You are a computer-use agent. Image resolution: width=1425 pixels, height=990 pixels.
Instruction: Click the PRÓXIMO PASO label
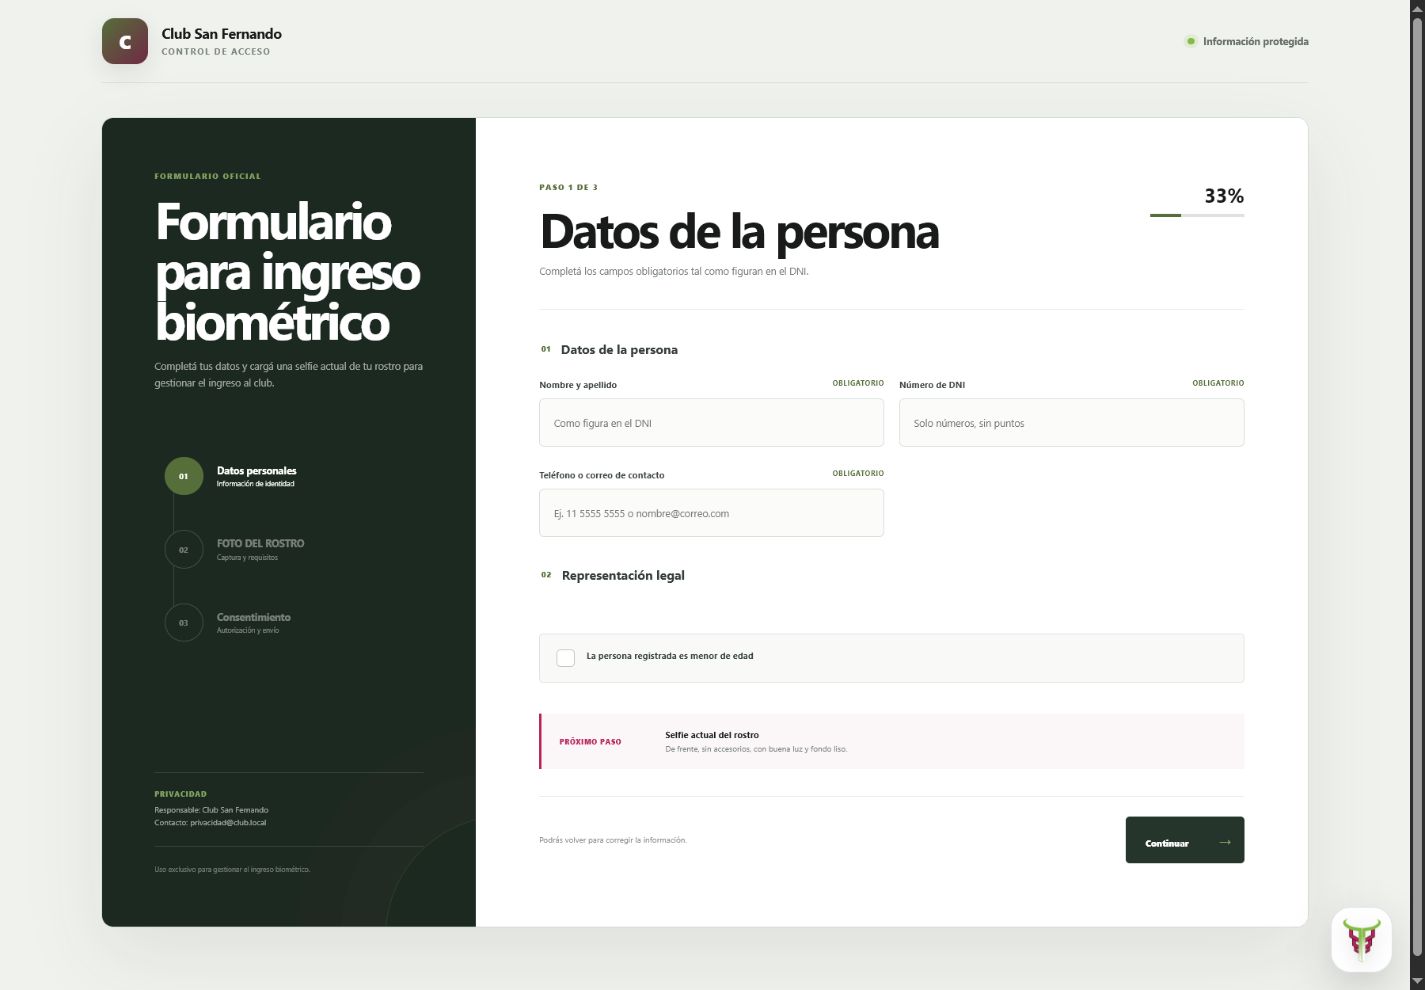[590, 742]
